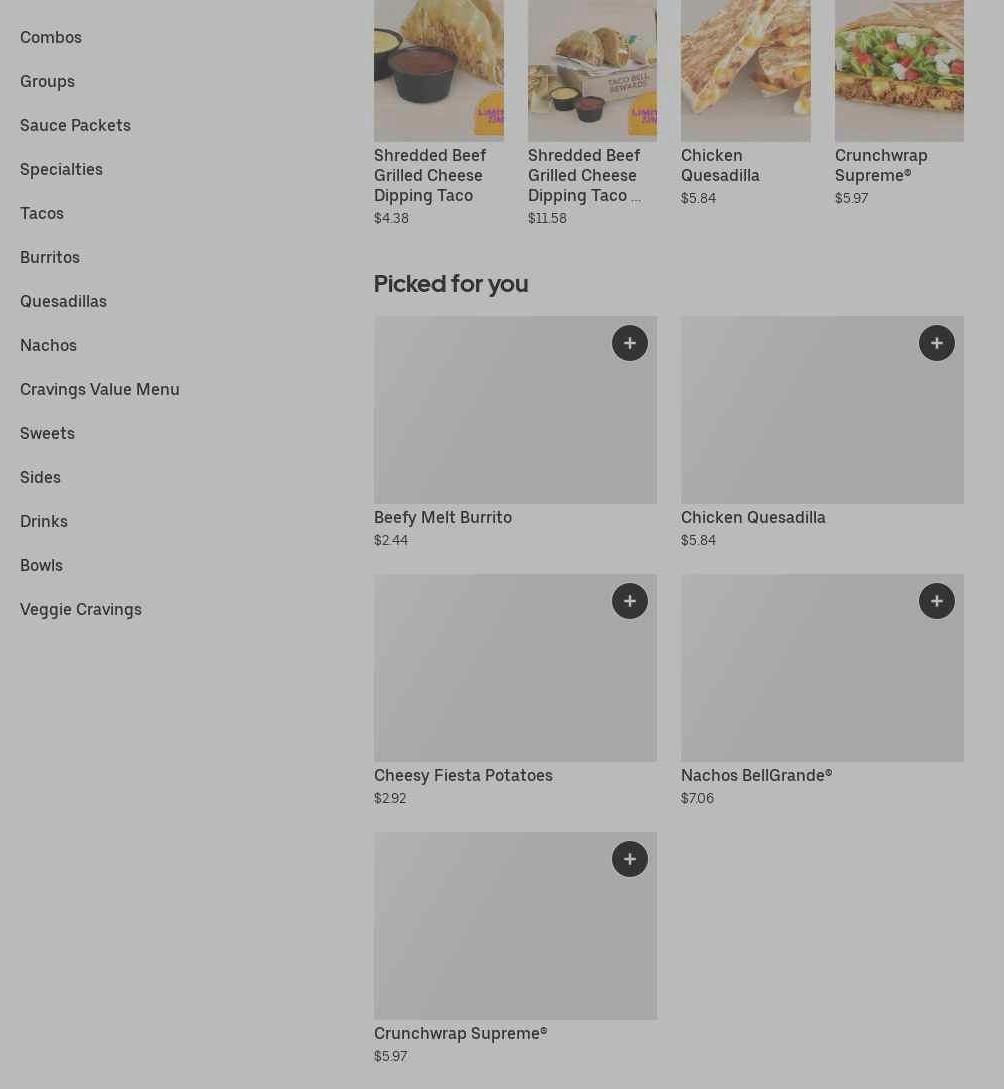Add Nachos BellGrande with plus icon
The width and height of the screenshot is (1004, 1089).
coord(937,601)
